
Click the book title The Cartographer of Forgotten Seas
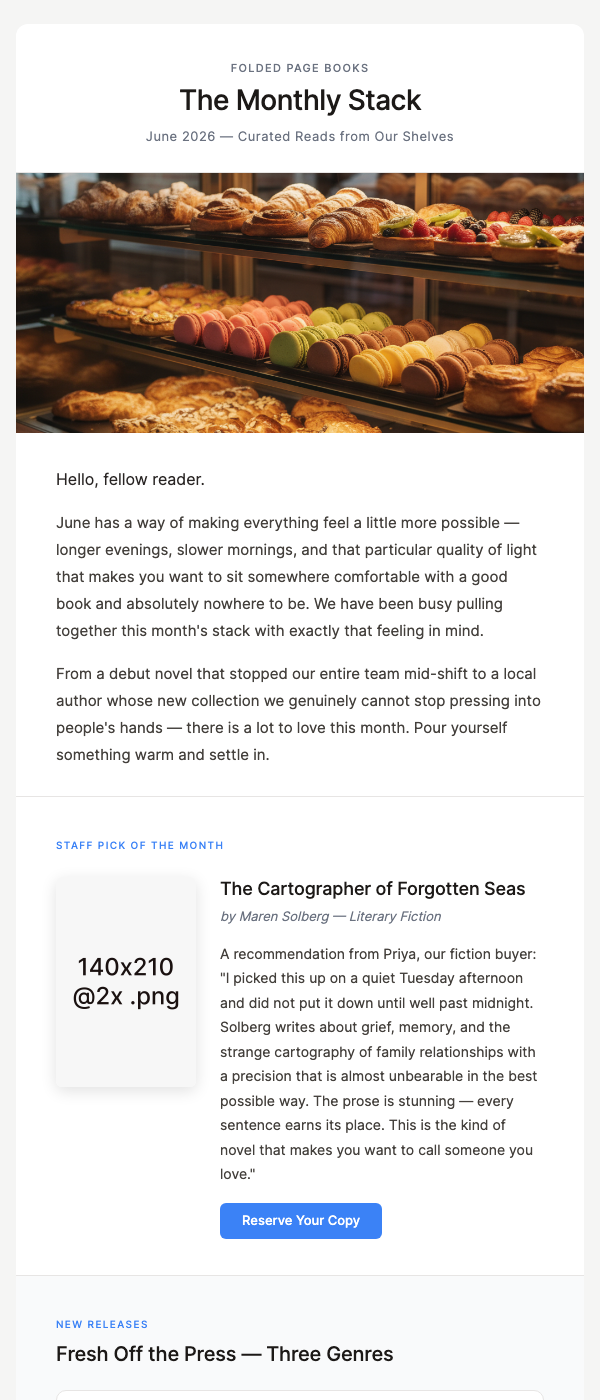click(x=372, y=888)
